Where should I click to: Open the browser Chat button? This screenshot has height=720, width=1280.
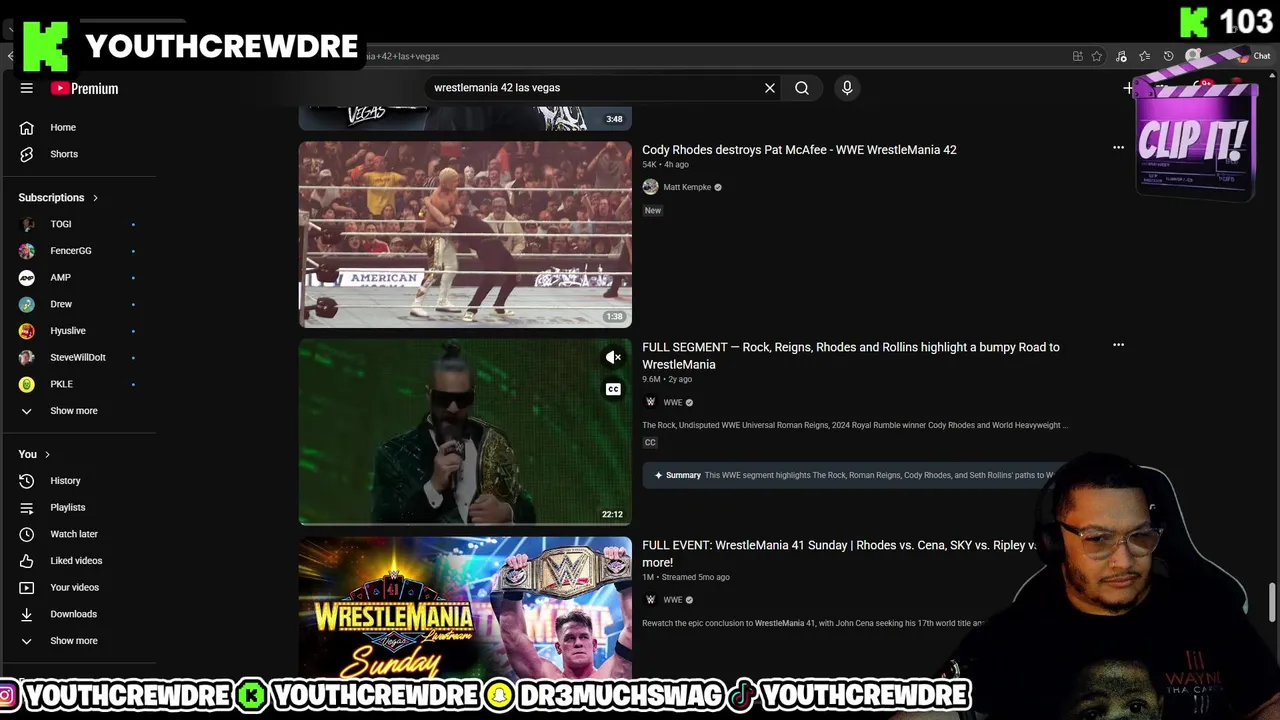tap(1255, 56)
